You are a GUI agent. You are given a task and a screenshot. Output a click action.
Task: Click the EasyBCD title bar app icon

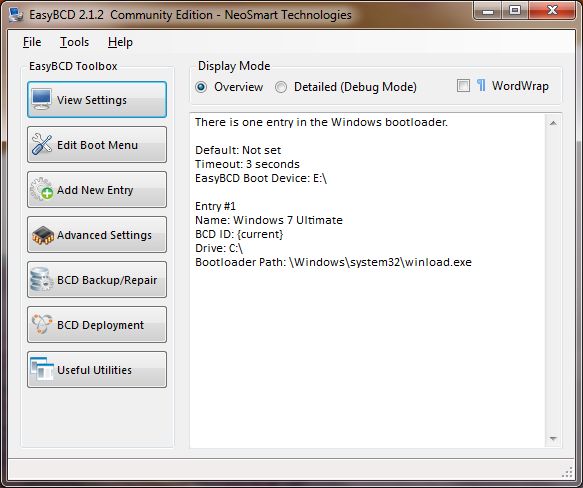point(16,15)
